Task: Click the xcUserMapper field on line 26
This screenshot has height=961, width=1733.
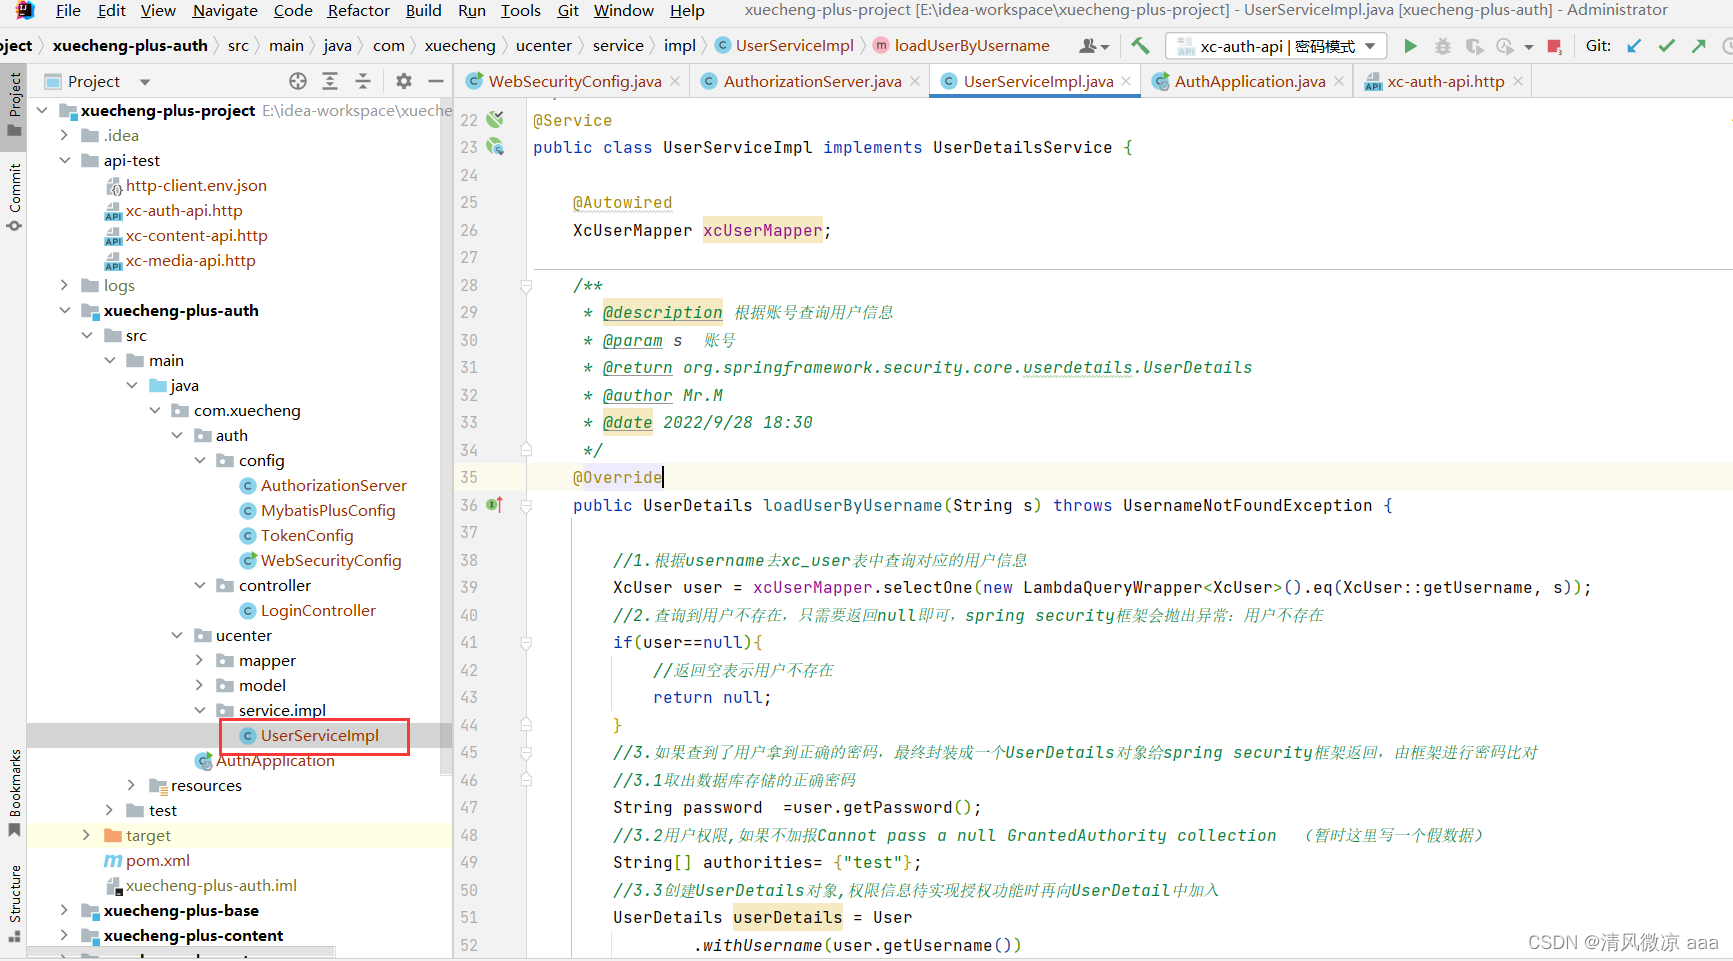Action: [x=762, y=230]
